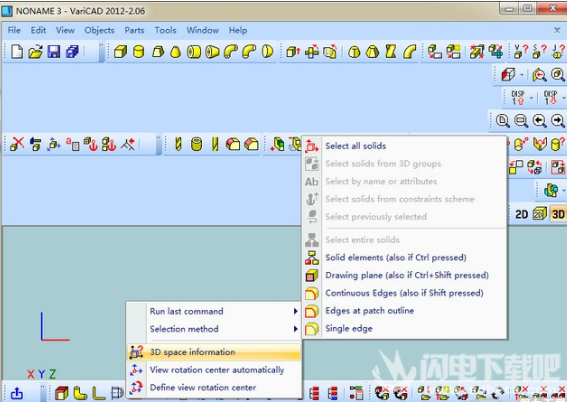This screenshot has height=402, width=567.
Task: Click the red anchor constraint icon
Action: click(91, 144)
